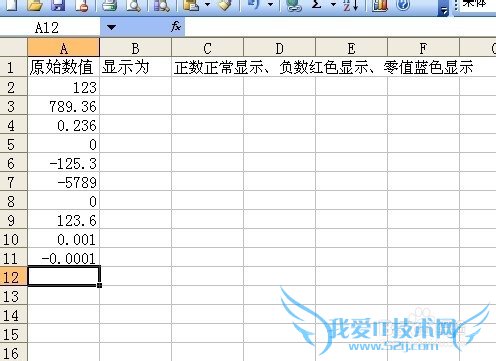Click into the formula bar input
This screenshot has width=496, height=361.
click(x=340, y=27)
